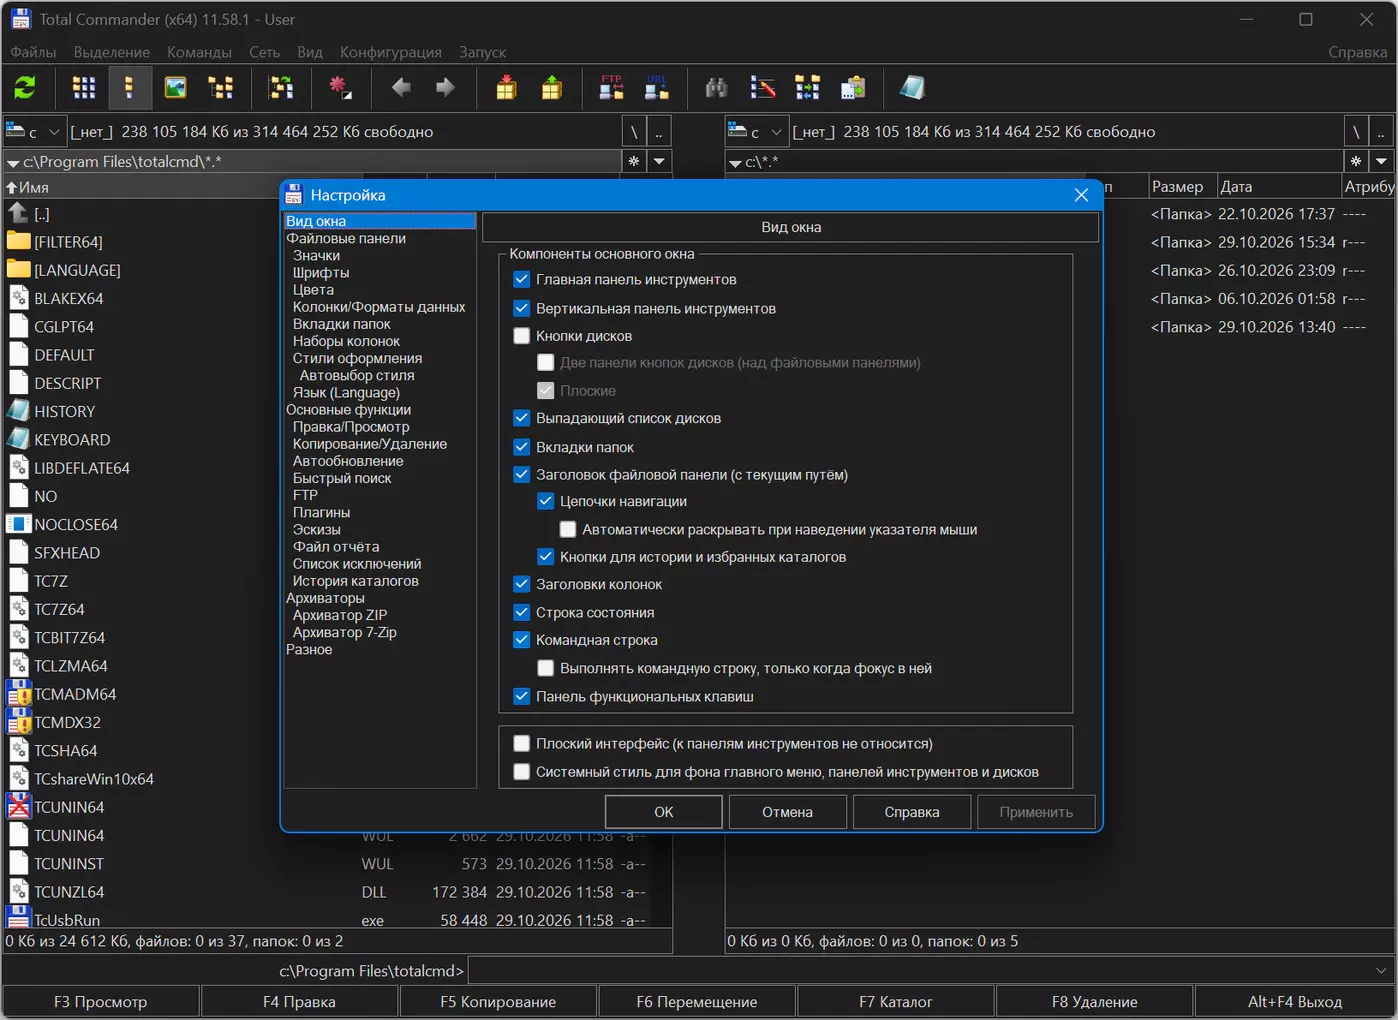The height and width of the screenshot is (1020, 1398).
Task: Enable thumbnail view from the toolbar
Action: click(175, 88)
